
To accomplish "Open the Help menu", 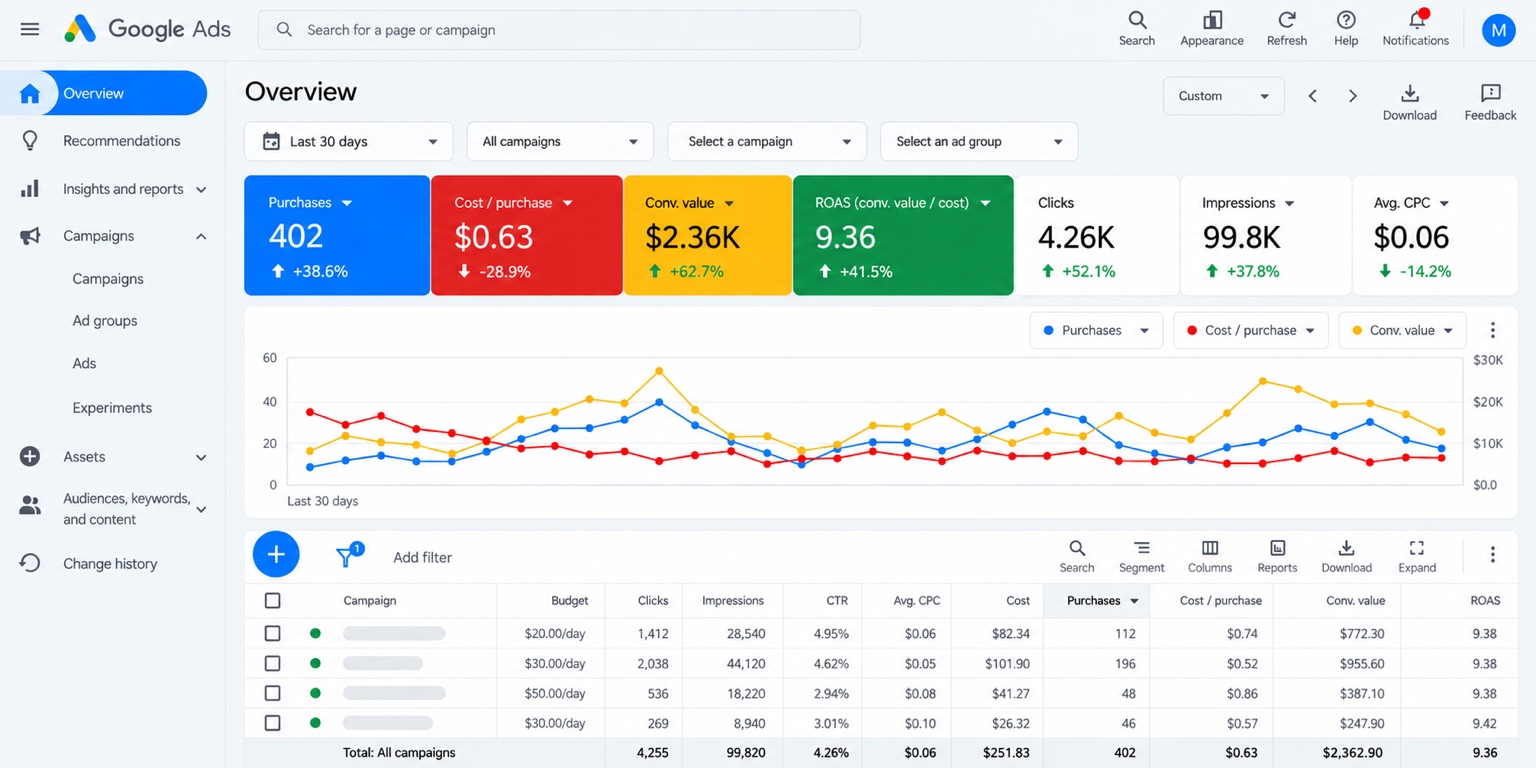I will coord(1346,29).
